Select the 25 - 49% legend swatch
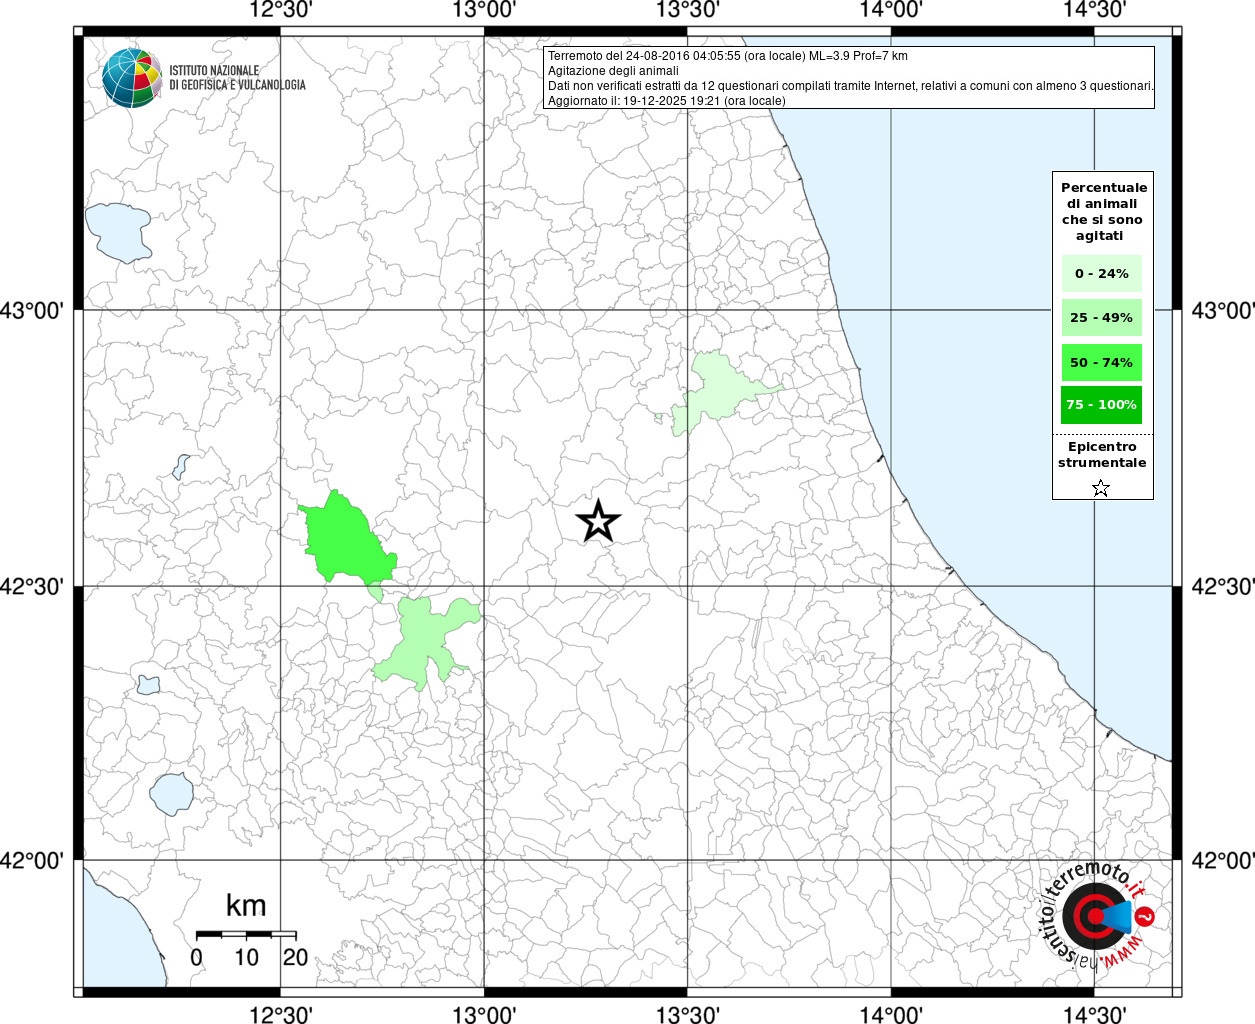This screenshot has width=1255, height=1024. (1101, 318)
